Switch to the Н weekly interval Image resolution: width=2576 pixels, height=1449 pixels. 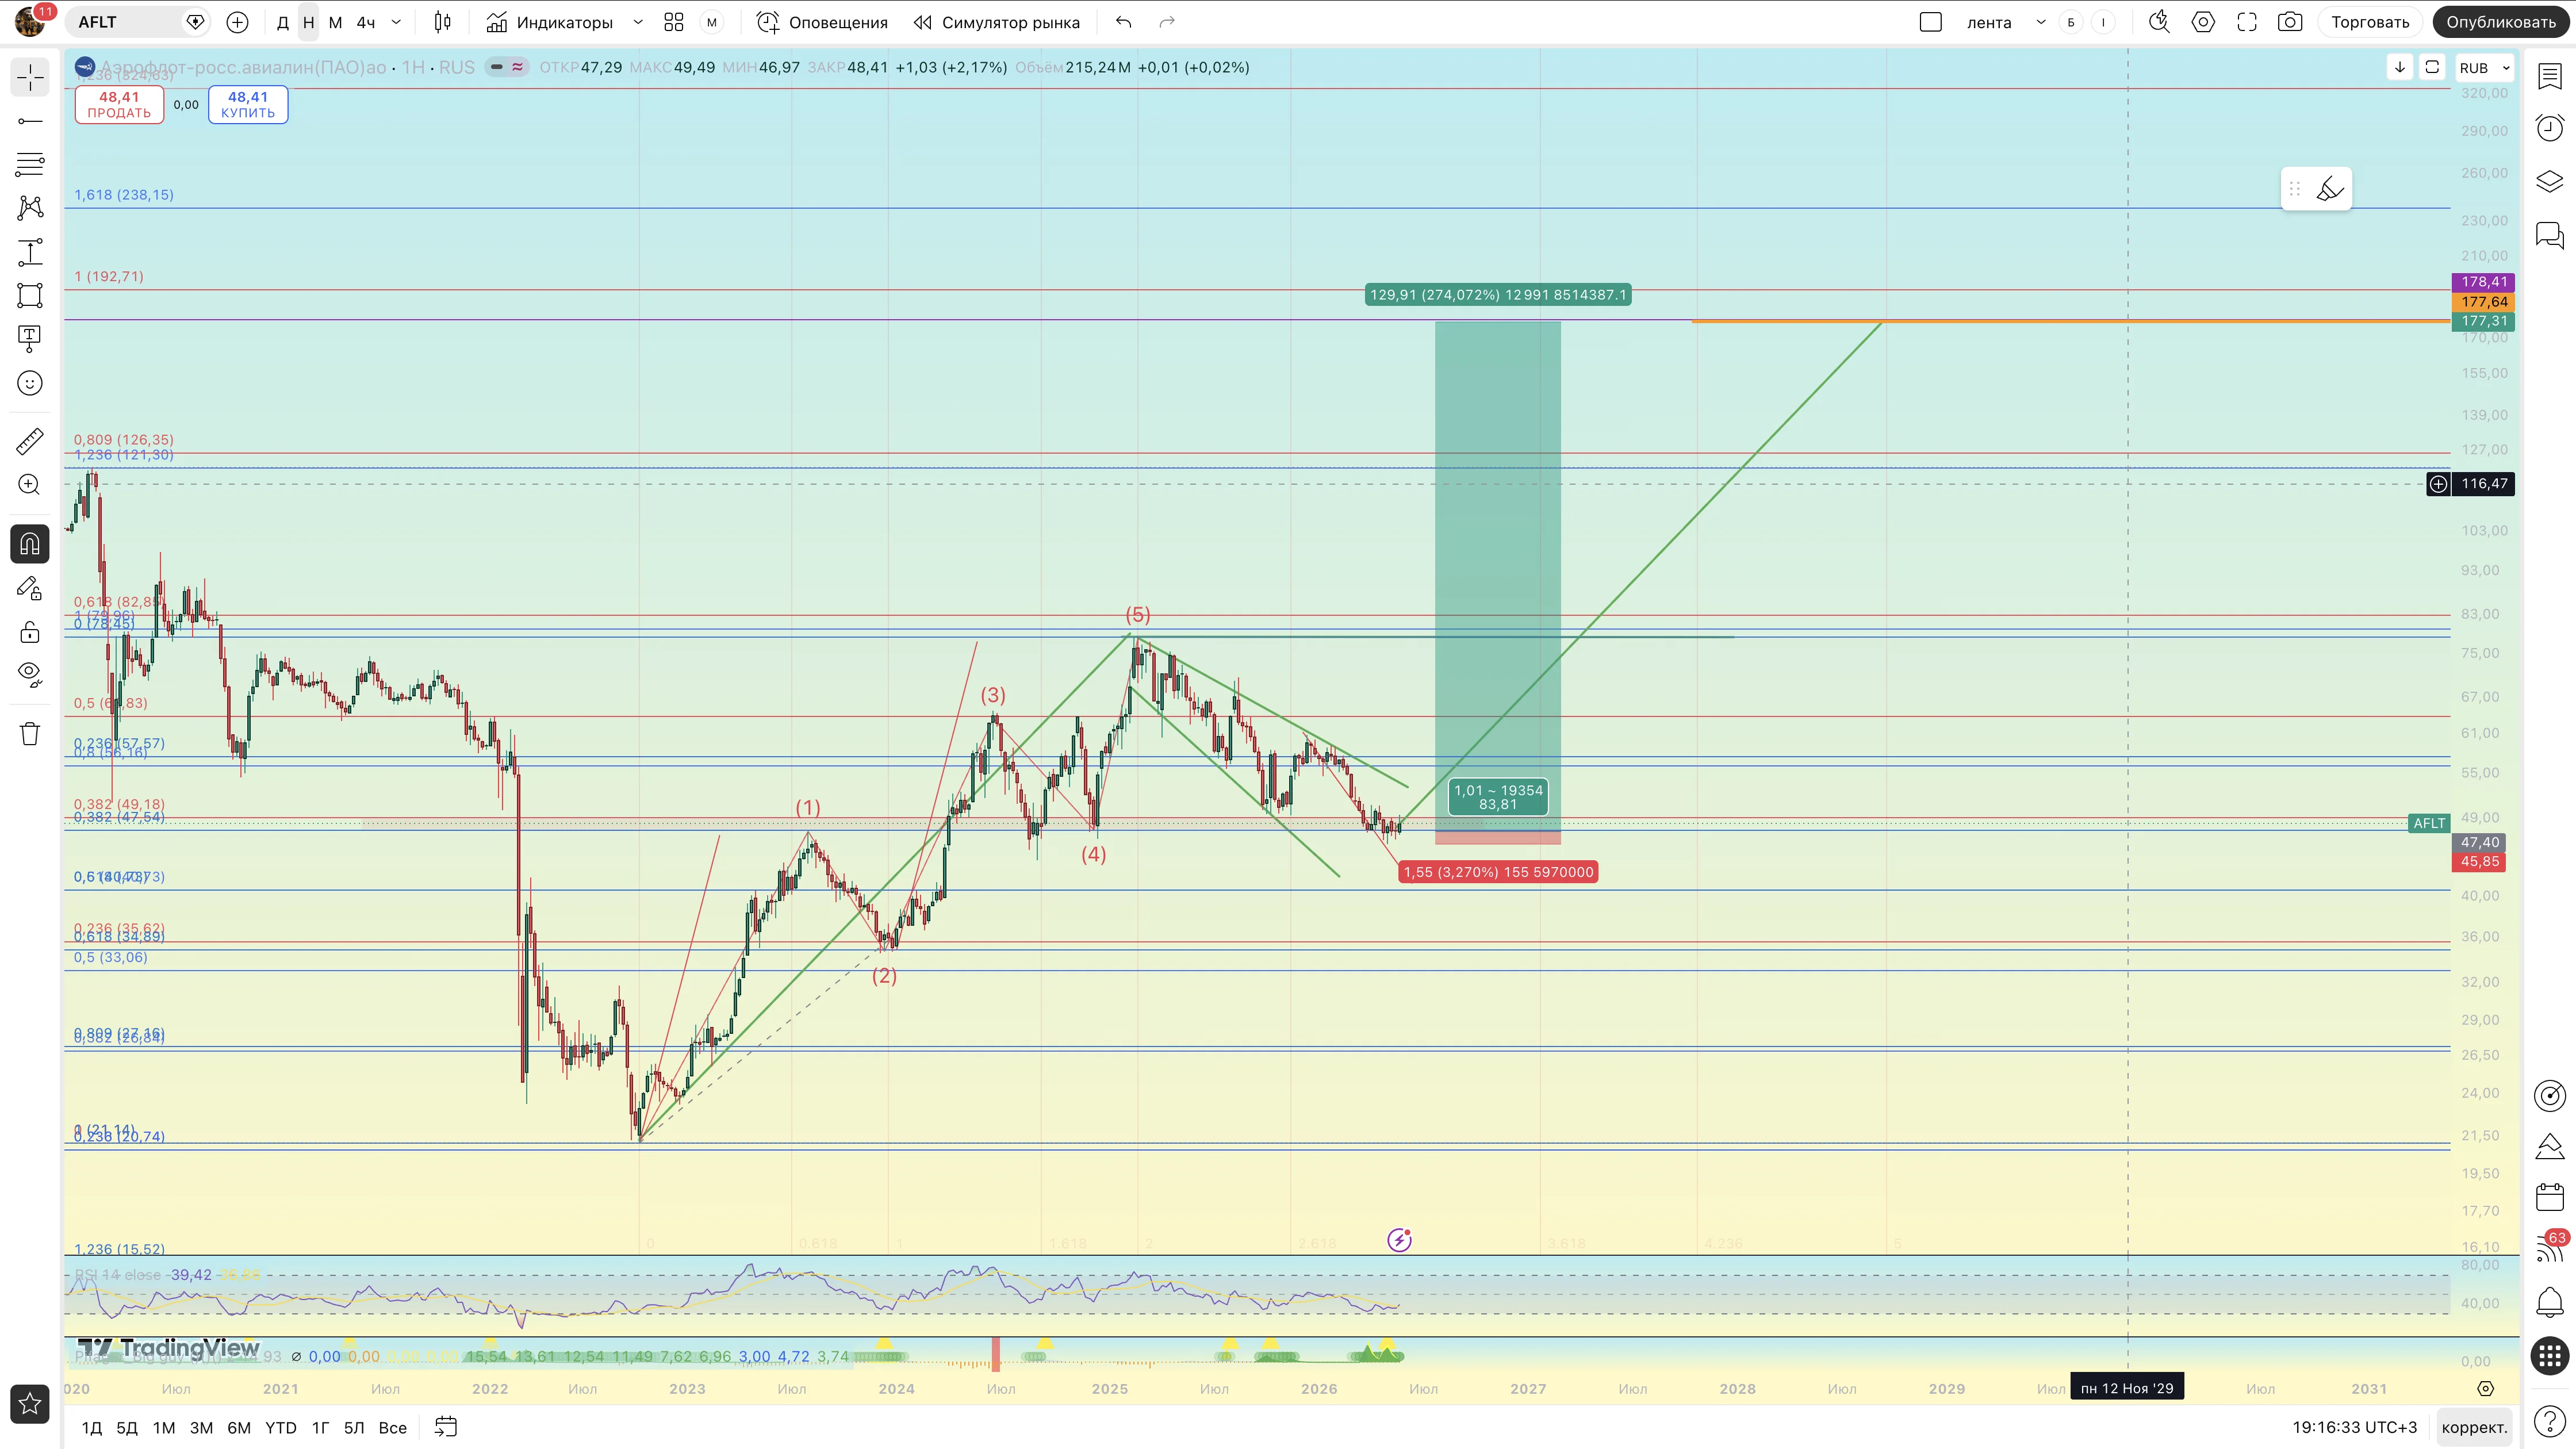coord(309,22)
